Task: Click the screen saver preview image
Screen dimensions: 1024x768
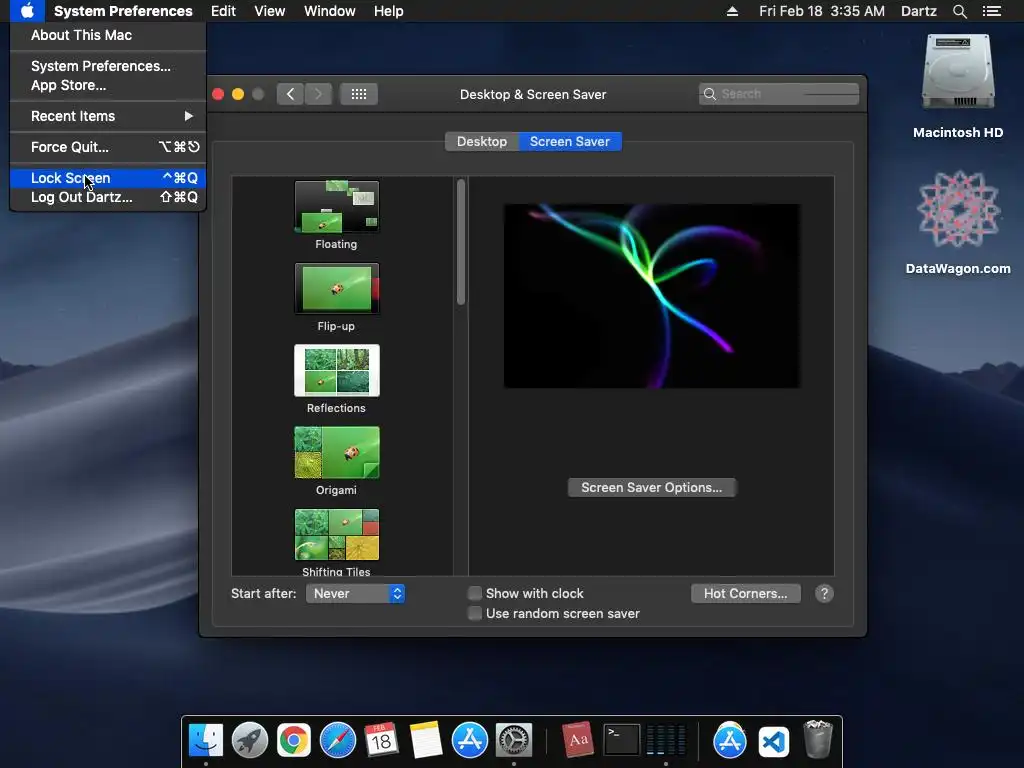Action: 652,296
